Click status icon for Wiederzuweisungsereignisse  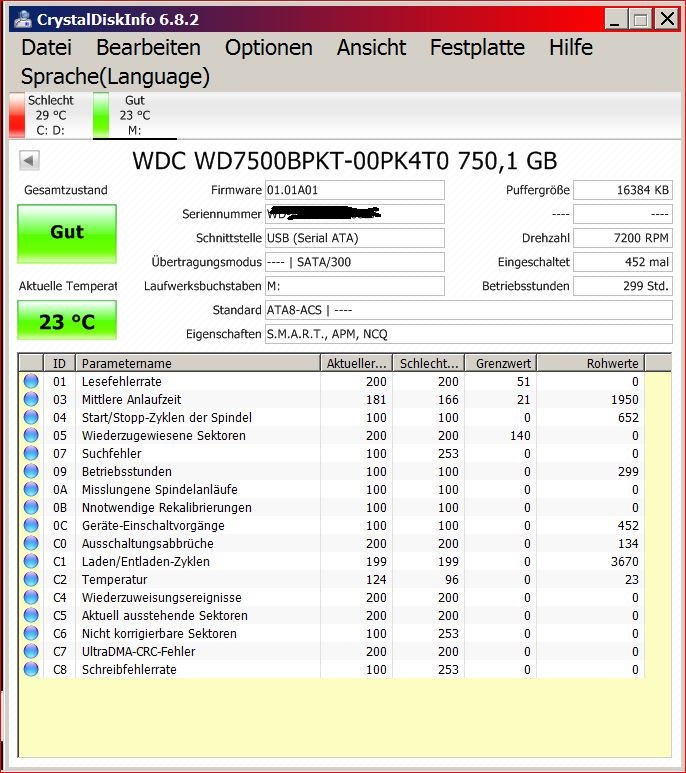[31, 597]
